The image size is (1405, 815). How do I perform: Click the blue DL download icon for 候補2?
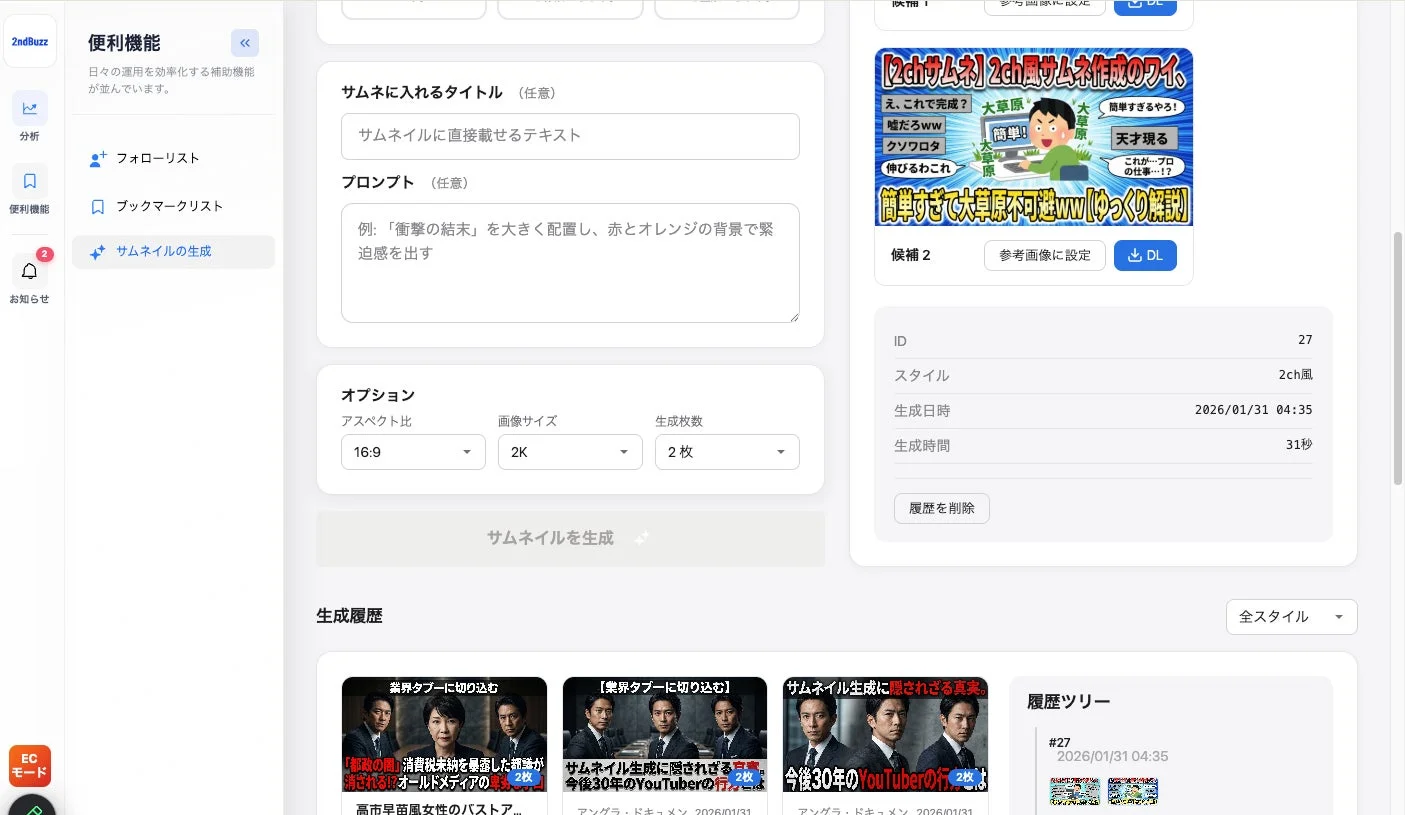click(x=1144, y=255)
